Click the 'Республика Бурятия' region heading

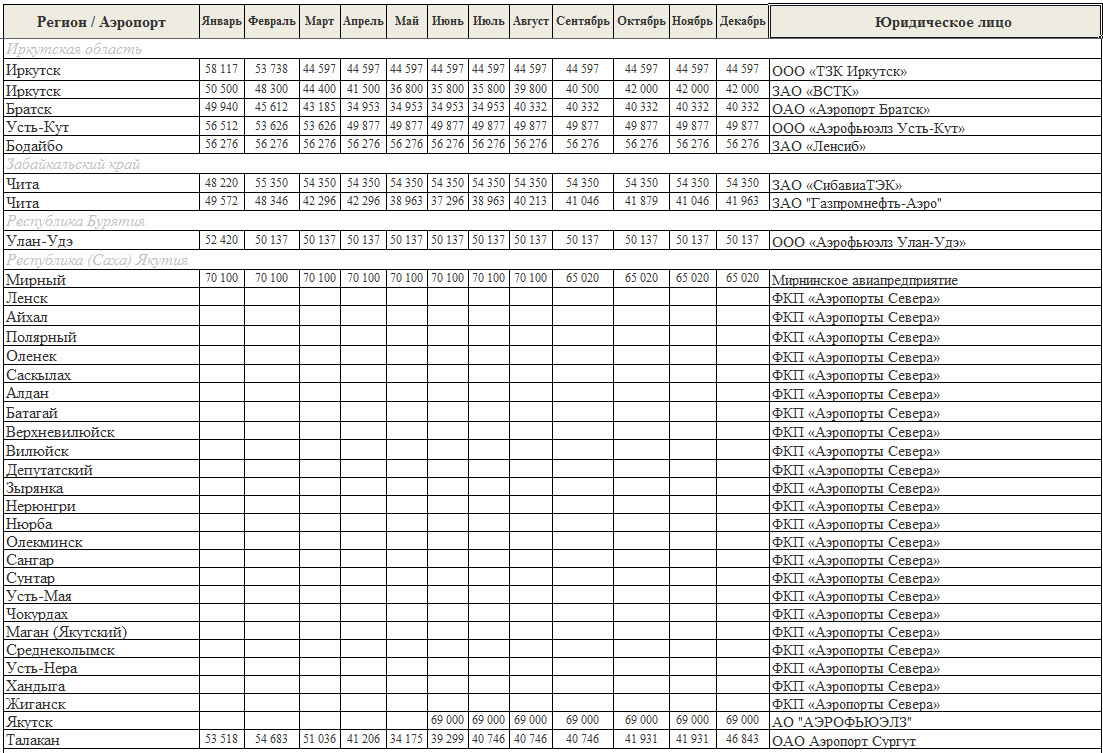(75, 221)
